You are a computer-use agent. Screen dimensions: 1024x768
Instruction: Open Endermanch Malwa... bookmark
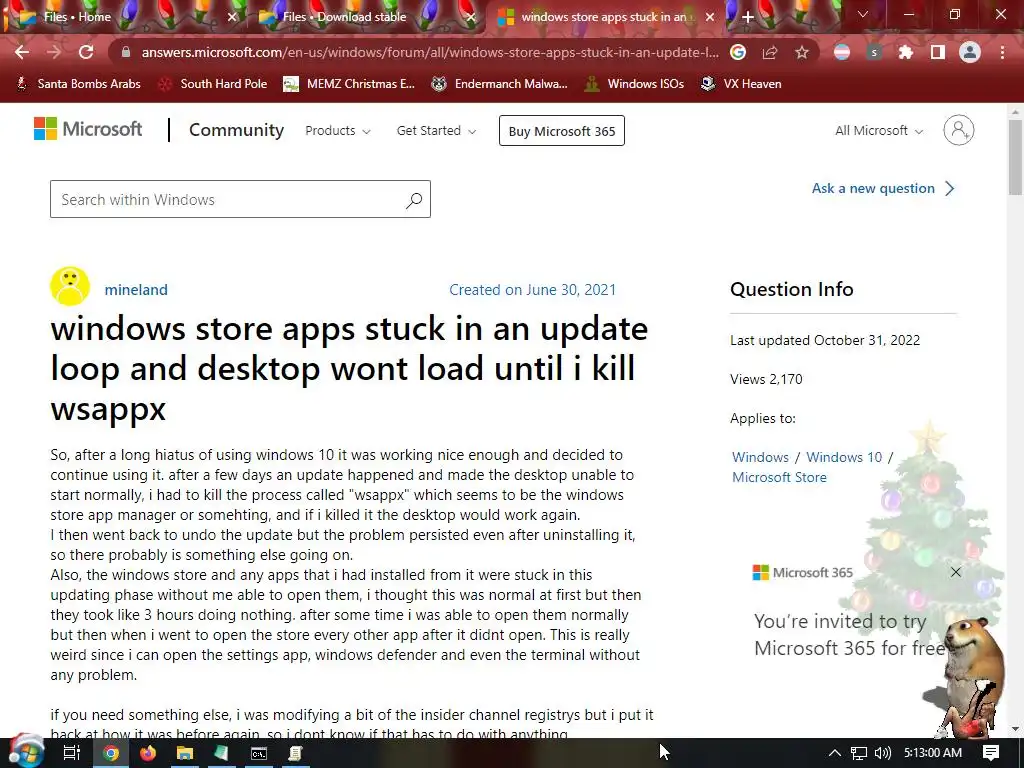[500, 84]
